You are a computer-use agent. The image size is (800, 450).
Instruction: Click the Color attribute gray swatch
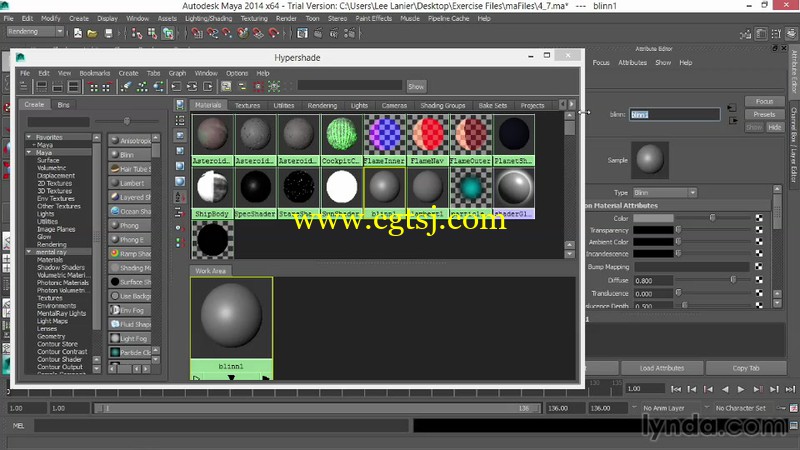point(653,218)
